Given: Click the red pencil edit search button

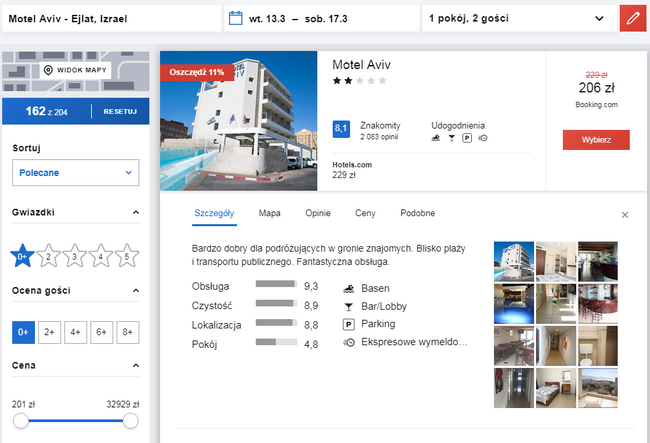Looking at the screenshot, I should 633,18.
